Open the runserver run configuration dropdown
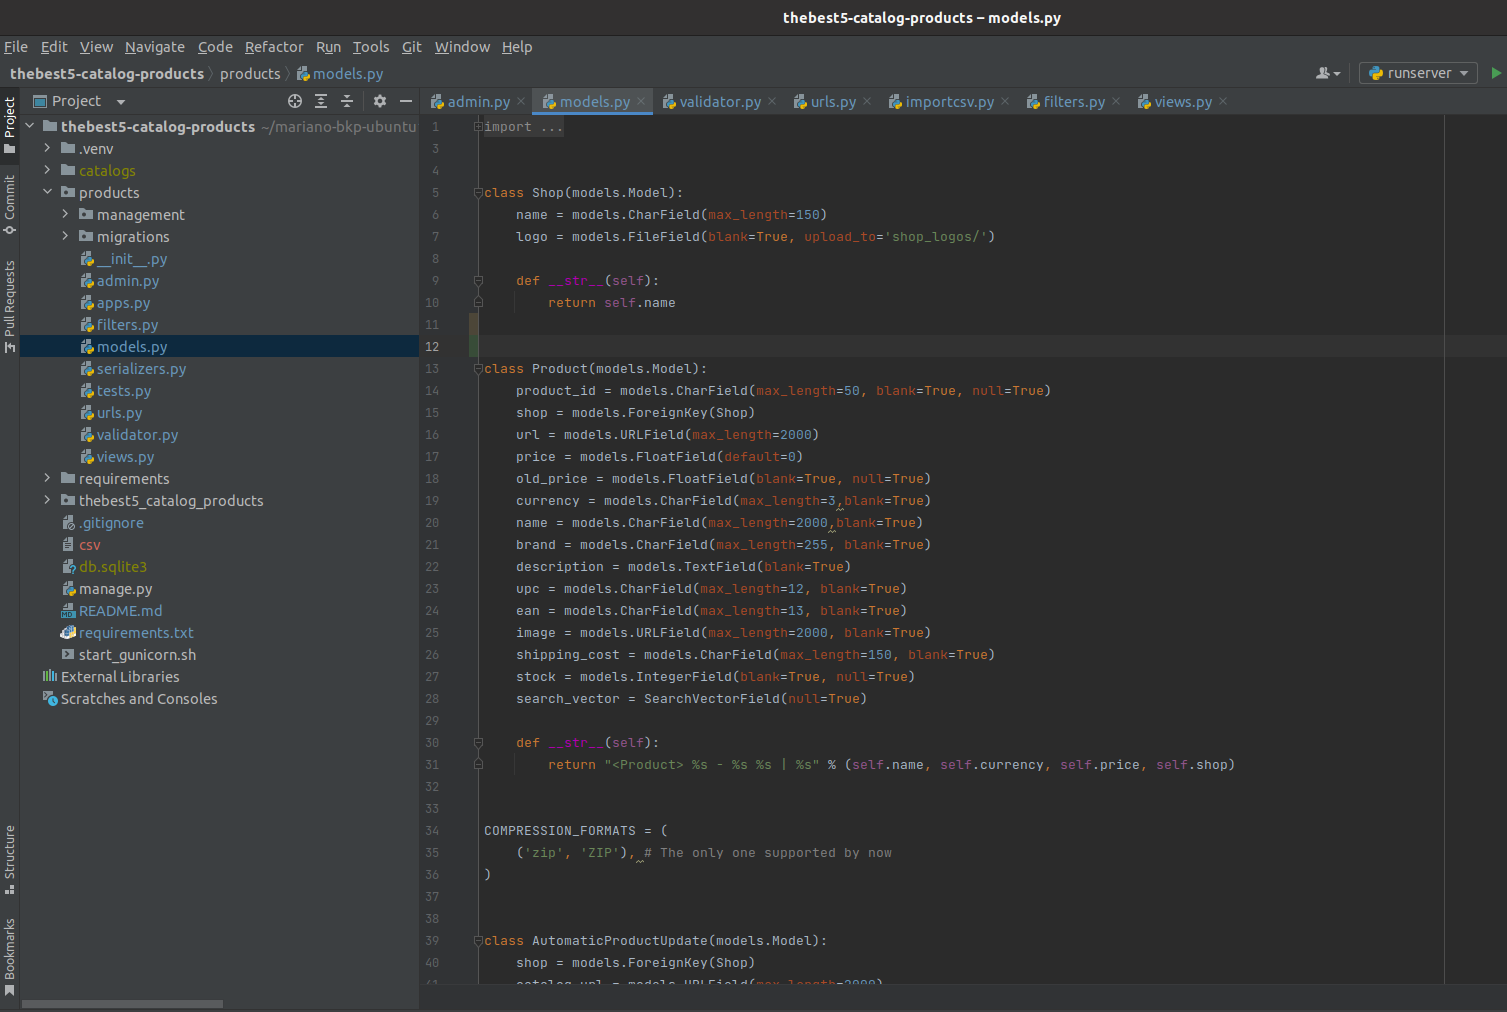The image size is (1507, 1012). pyautogui.click(x=1419, y=73)
